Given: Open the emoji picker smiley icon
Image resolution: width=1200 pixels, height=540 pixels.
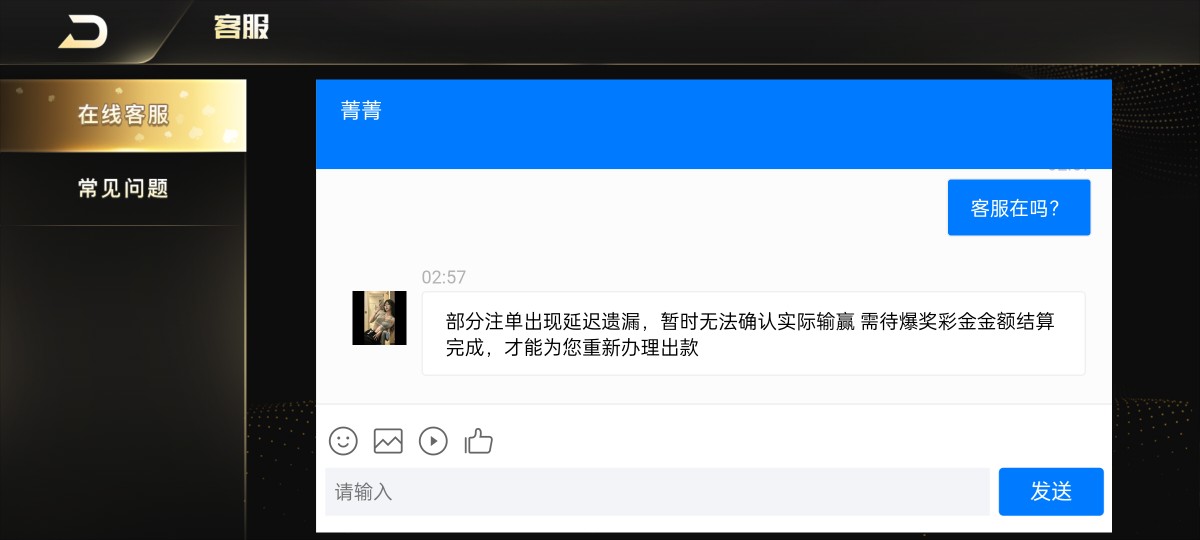Looking at the screenshot, I should click(x=343, y=440).
